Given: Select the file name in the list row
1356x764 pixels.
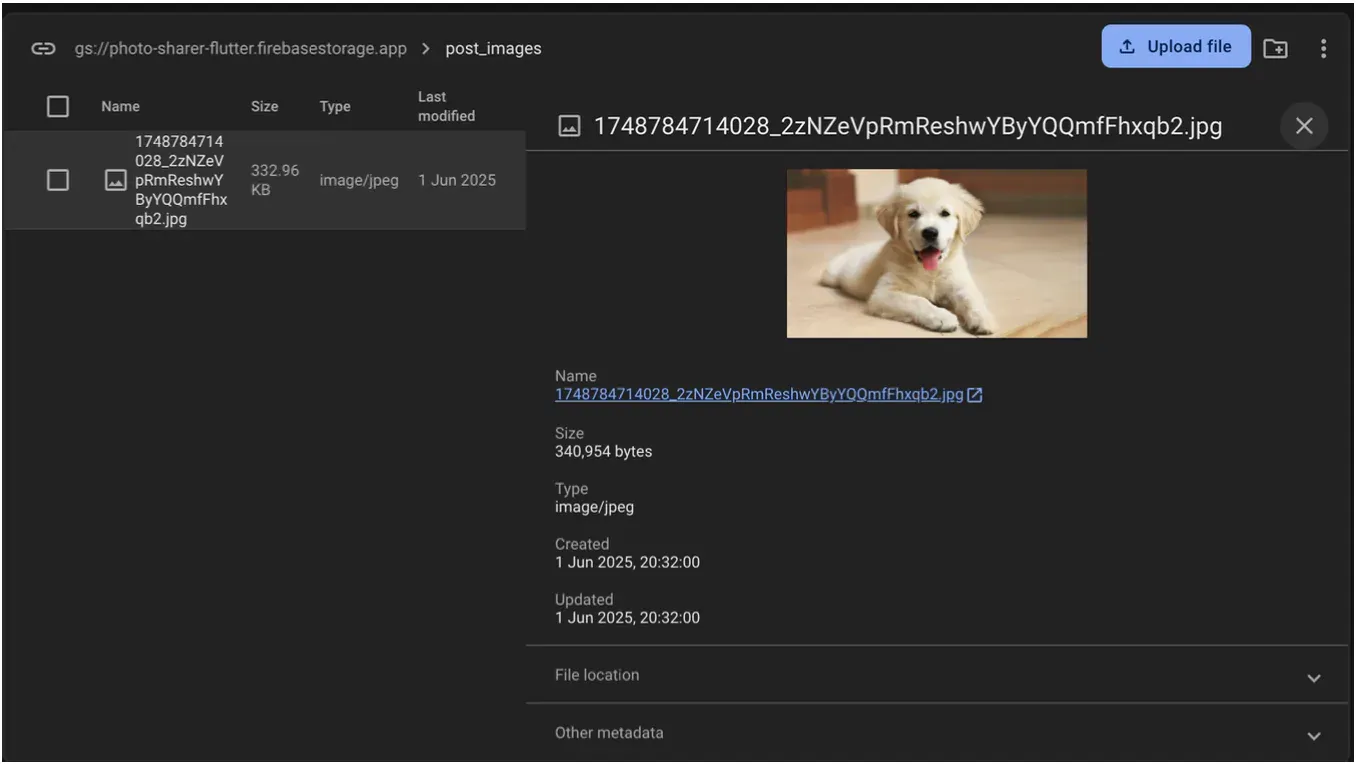Looking at the screenshot, I should [181, 180].
